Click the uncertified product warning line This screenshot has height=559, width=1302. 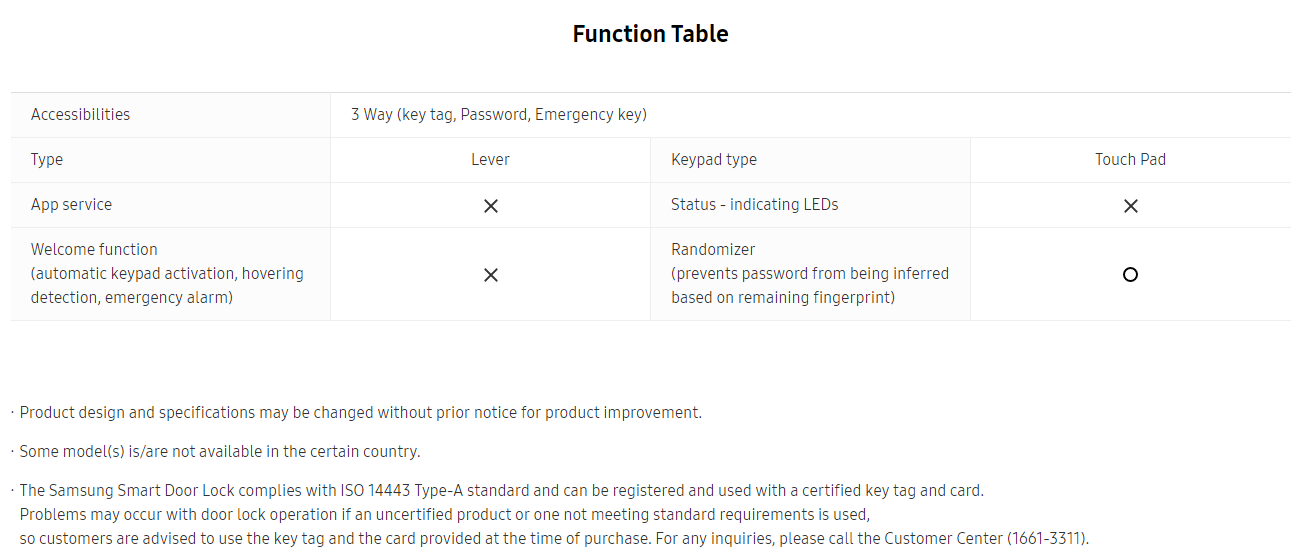coord(445,514)
